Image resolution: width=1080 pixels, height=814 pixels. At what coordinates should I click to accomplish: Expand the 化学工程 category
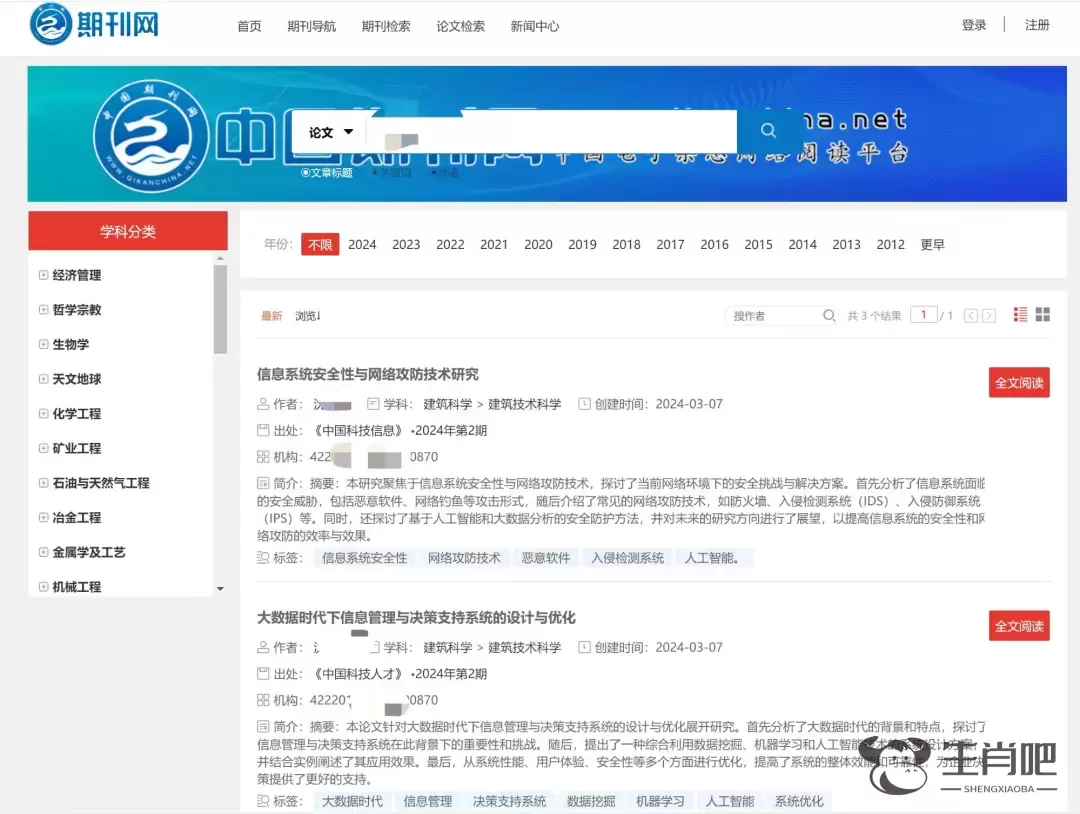[44, 414]
